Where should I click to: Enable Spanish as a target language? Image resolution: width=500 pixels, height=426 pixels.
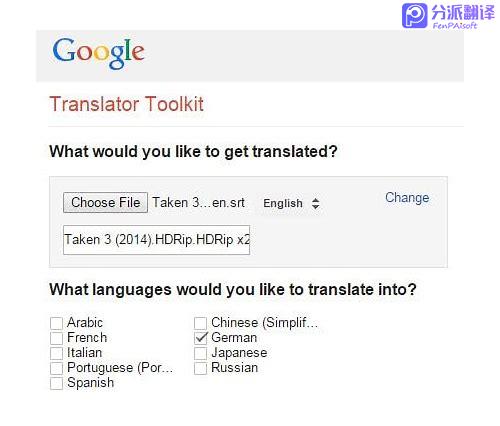coord(56,383)
